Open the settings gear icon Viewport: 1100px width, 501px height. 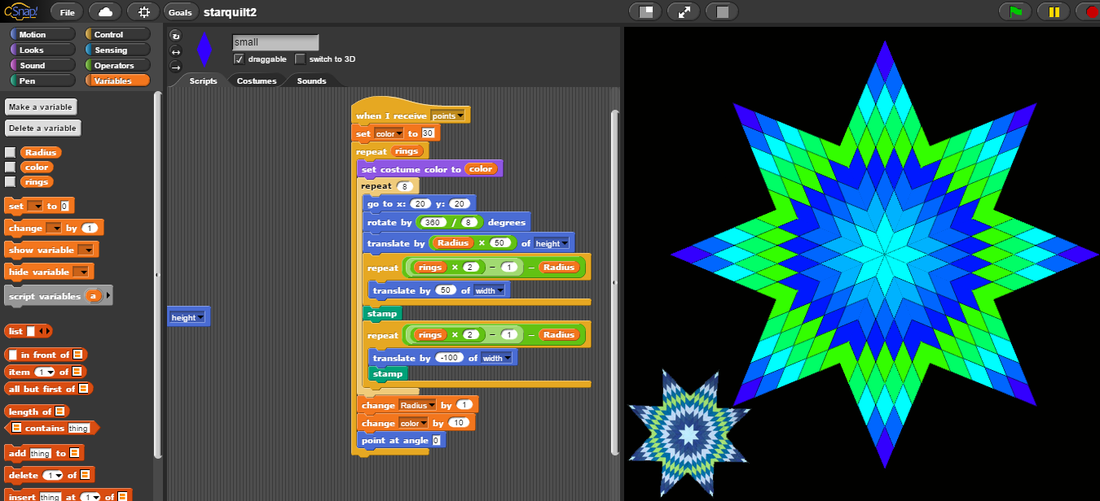coord(144,12)
